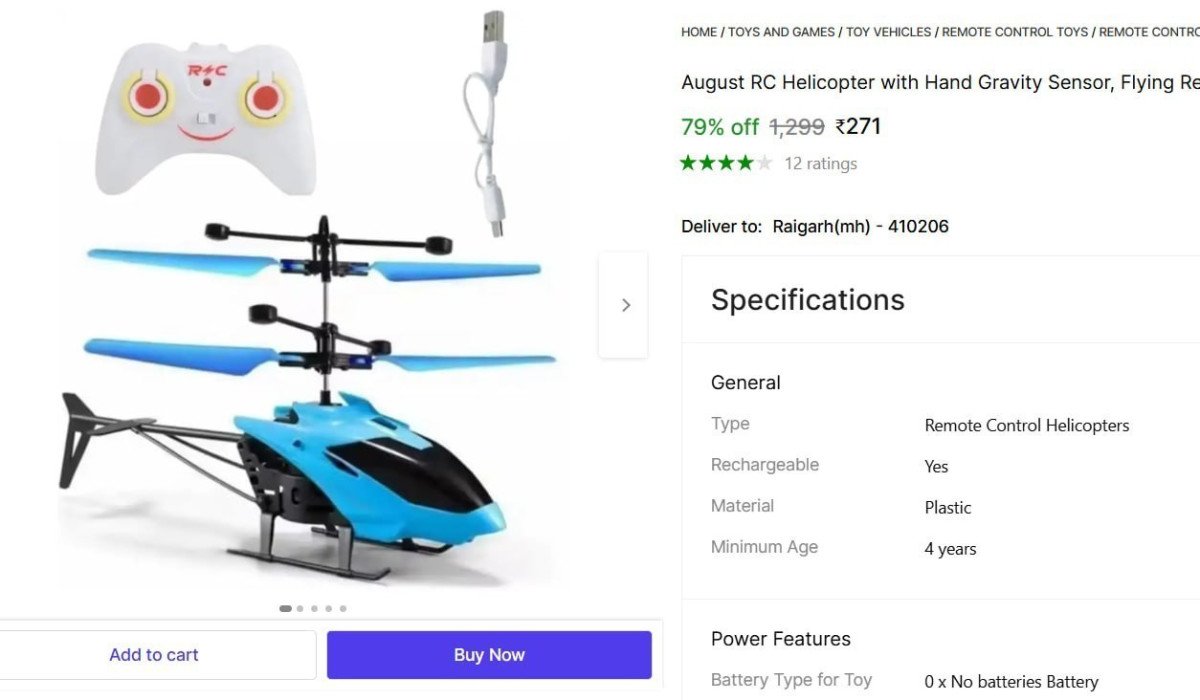Click the struck-through 1,299 original price

[x=799, y=126]
